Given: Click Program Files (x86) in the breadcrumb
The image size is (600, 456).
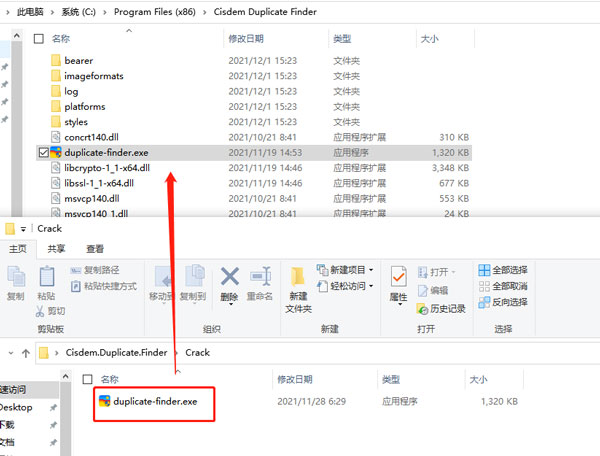Looking at the screenshot, I should [155, 12].
